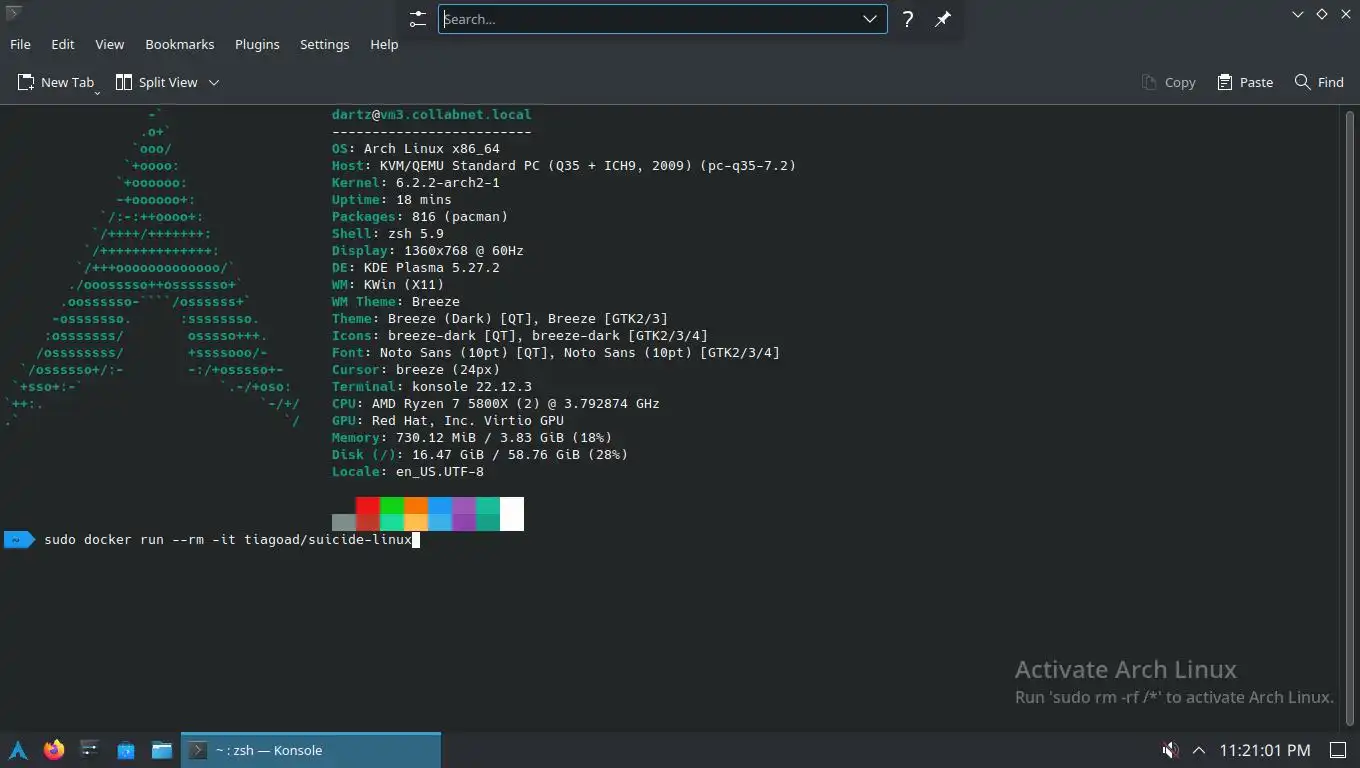The image size is (1360, 768).
Task: Open the Bookmarks menu
Action: [x=180, y=44]
